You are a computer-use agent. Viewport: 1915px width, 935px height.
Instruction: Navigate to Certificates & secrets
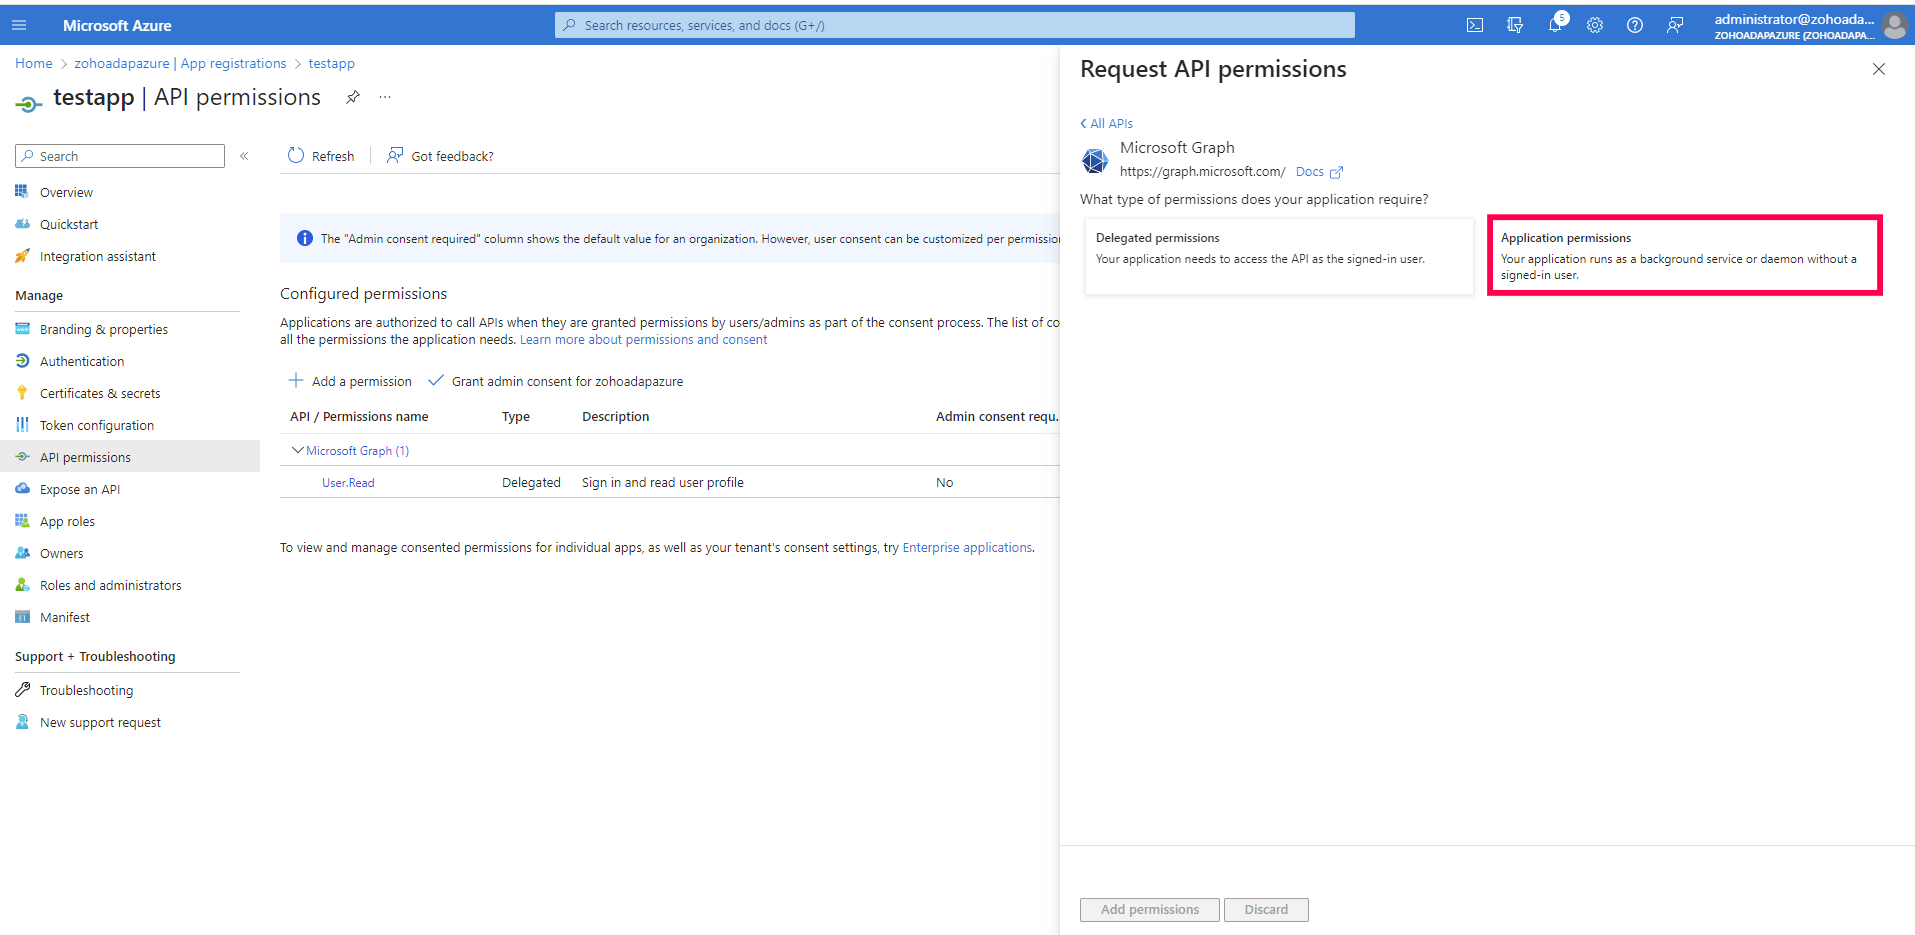99,392
